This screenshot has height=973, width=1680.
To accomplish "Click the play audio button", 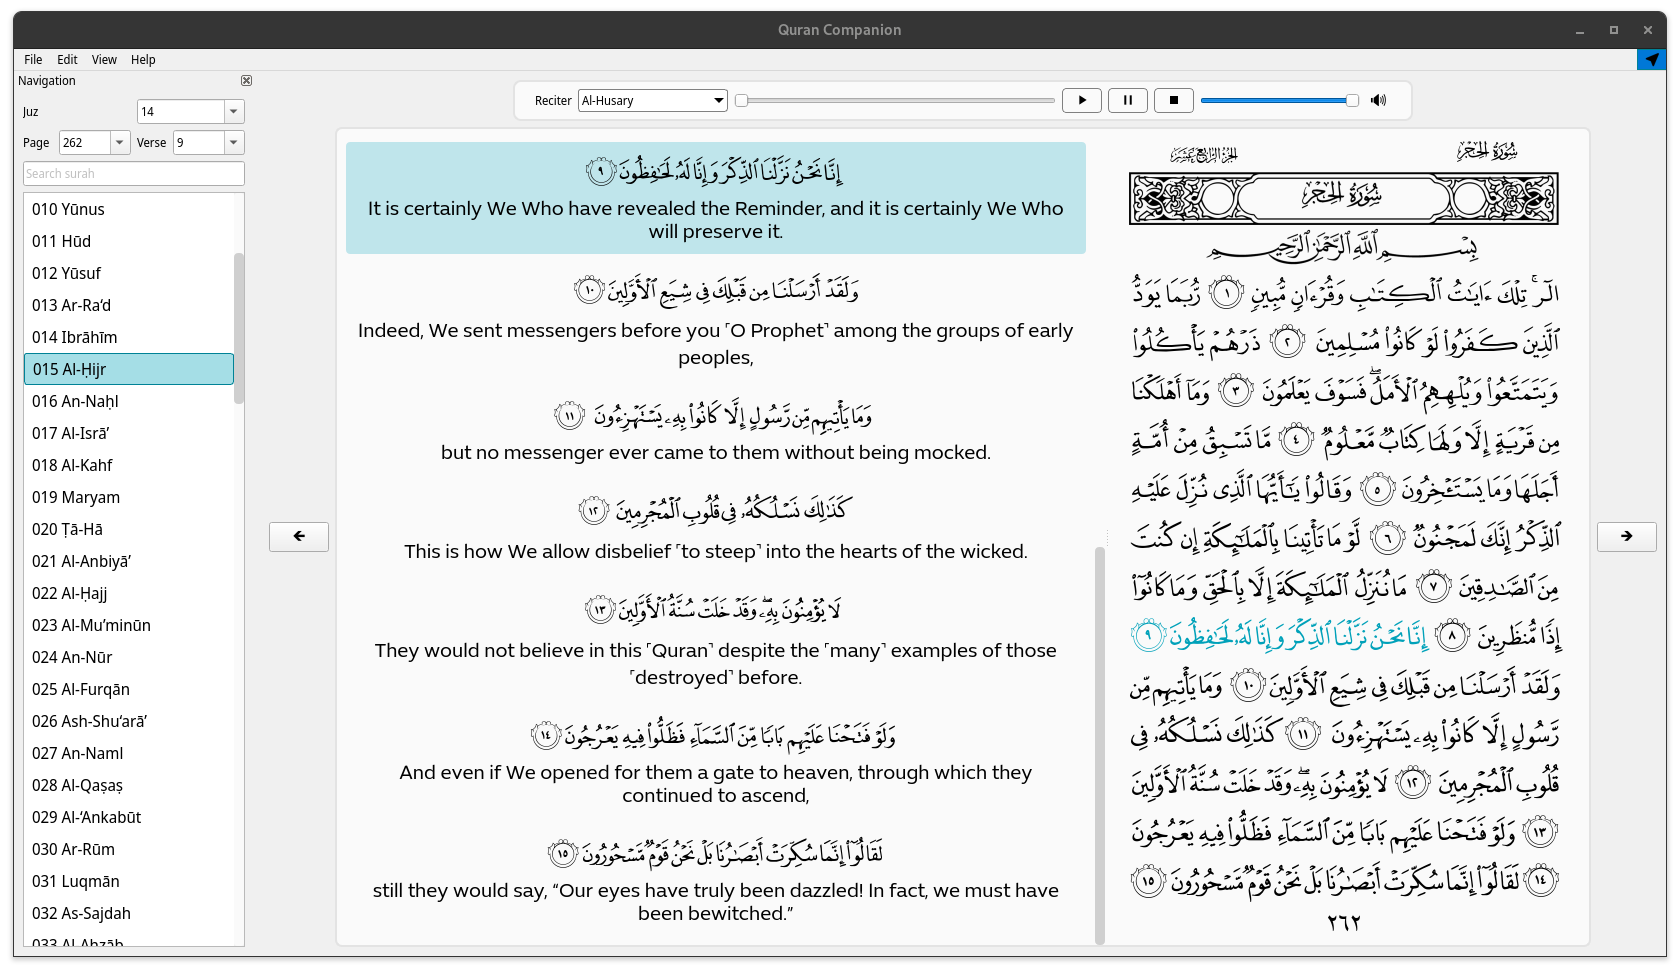I will [x=1082, y=100].
